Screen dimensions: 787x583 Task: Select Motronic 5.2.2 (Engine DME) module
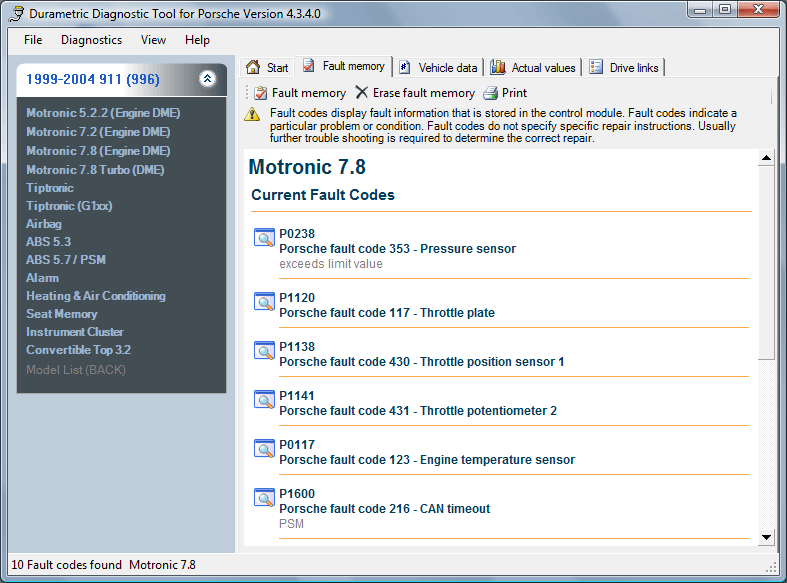pos(103,113)
